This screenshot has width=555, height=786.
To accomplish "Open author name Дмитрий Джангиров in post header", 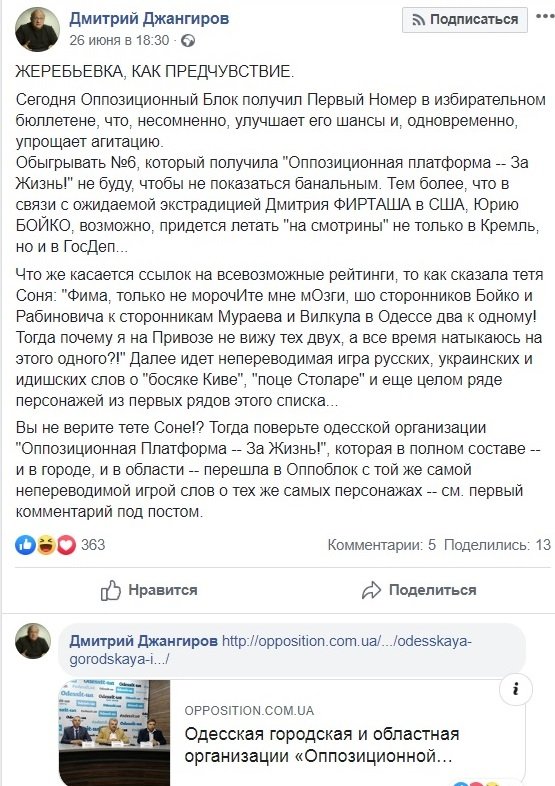I will (x=149, y=19).
